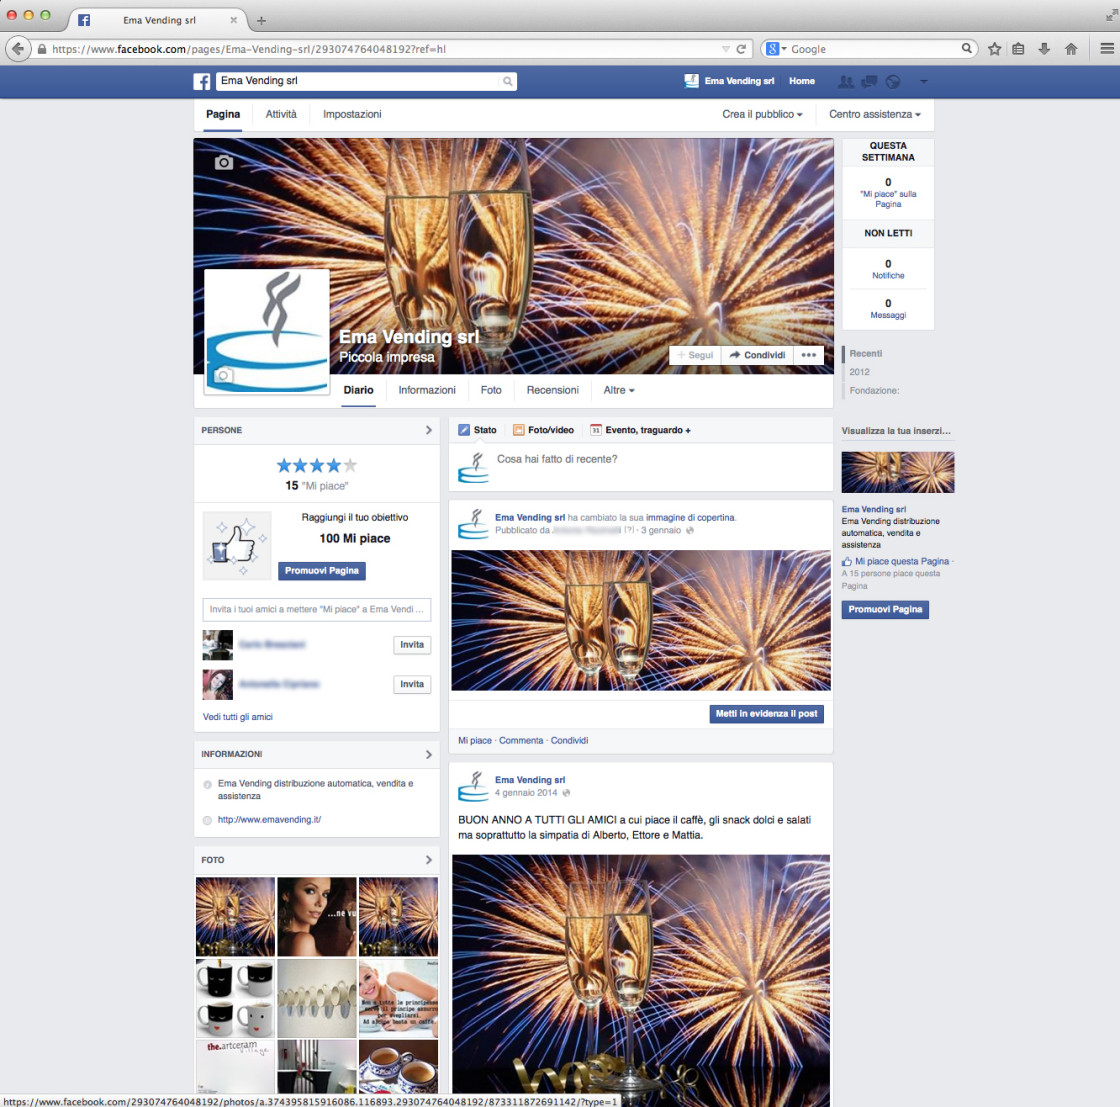The height and width of the screenshot is (1107, 1120).
Task: Click Promuovi Pagina in right sidebar
Action: pos(885,609)
